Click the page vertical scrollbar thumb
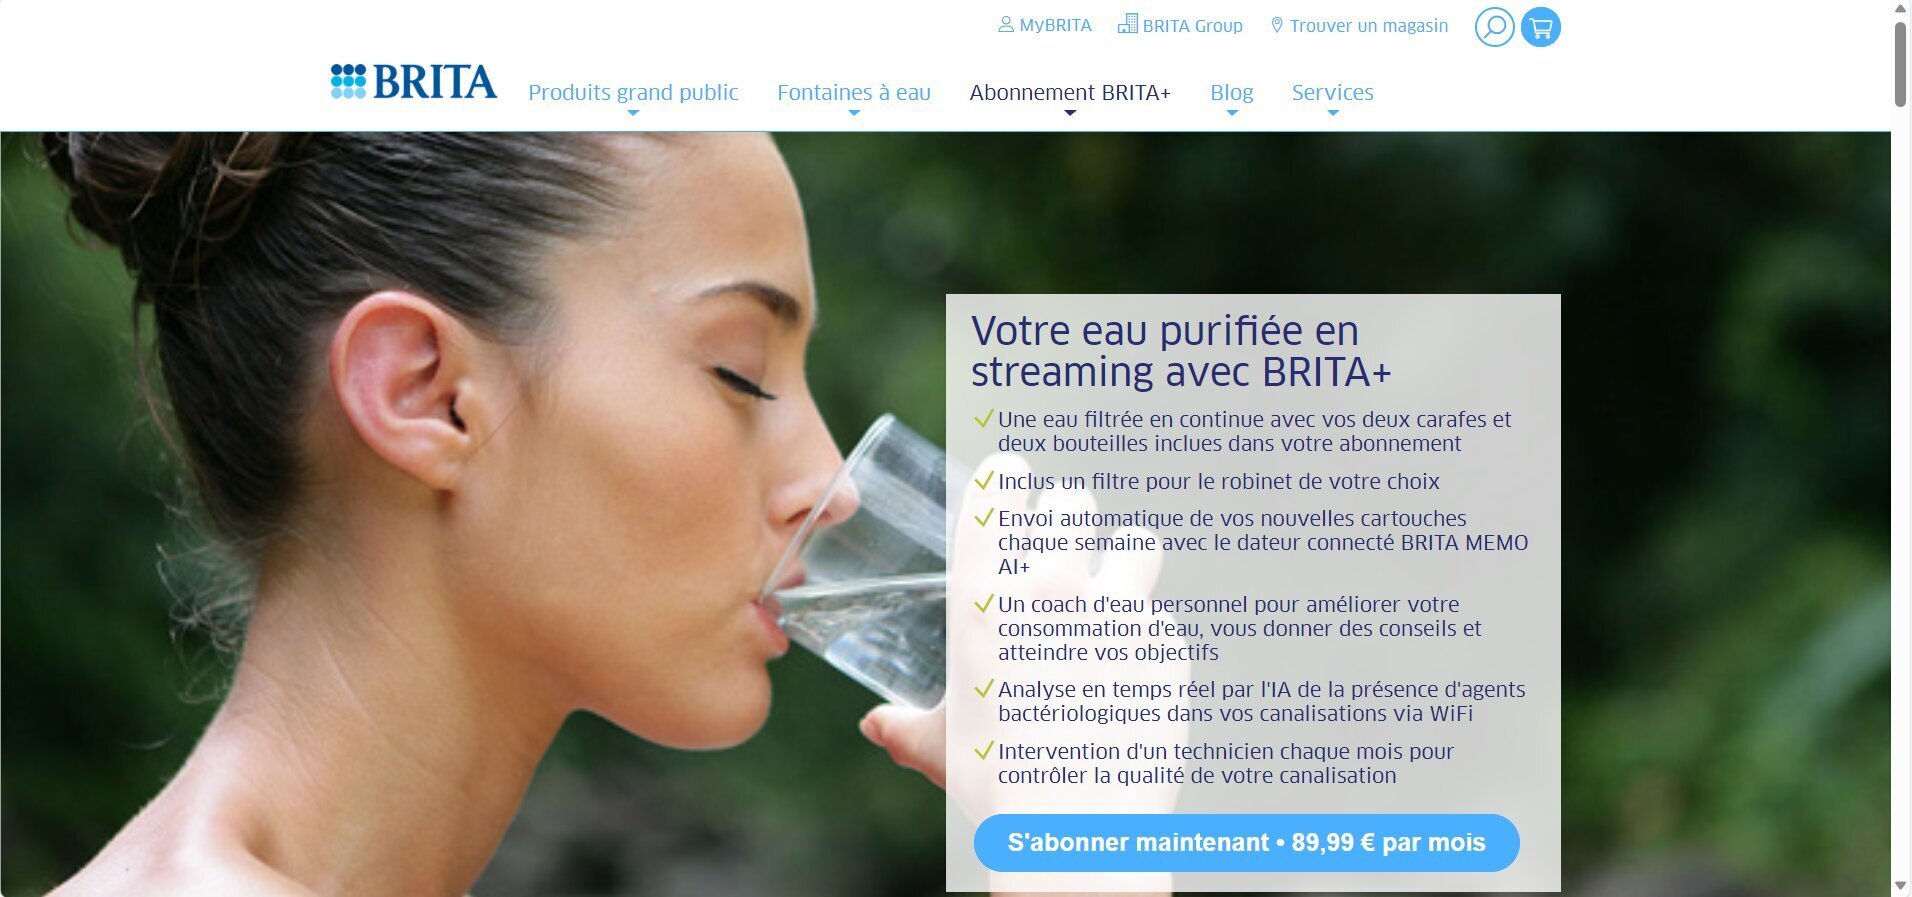1912x897 pixels. [1901, 64]
